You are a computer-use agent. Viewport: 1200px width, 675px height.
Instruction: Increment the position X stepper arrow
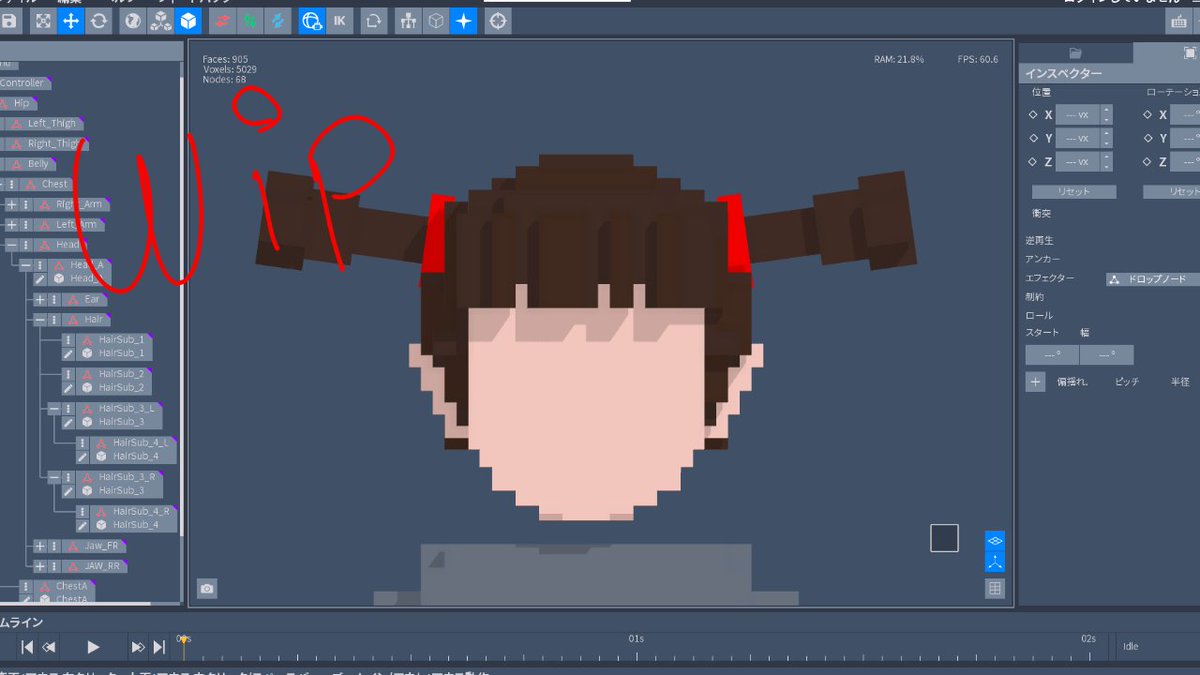pyautogui.click(x=1106, y=110)
